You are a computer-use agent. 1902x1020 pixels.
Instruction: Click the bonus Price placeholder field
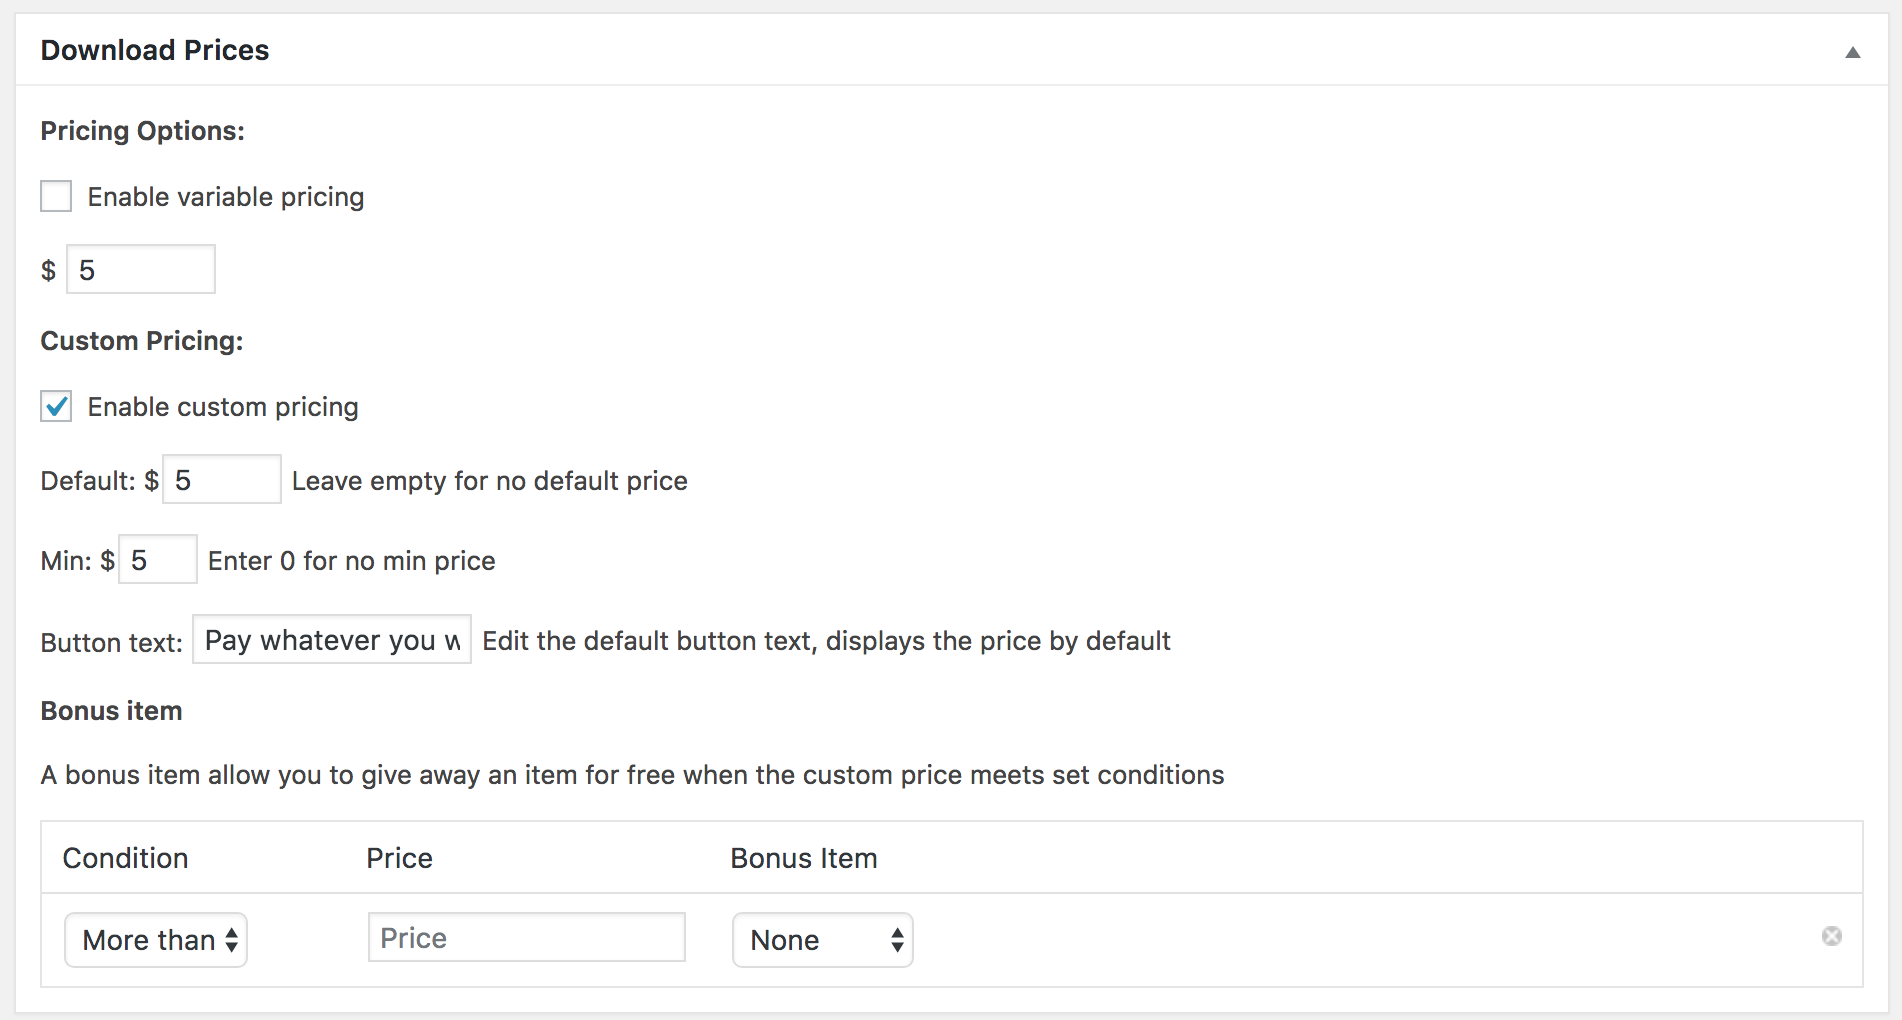[526, 938]
